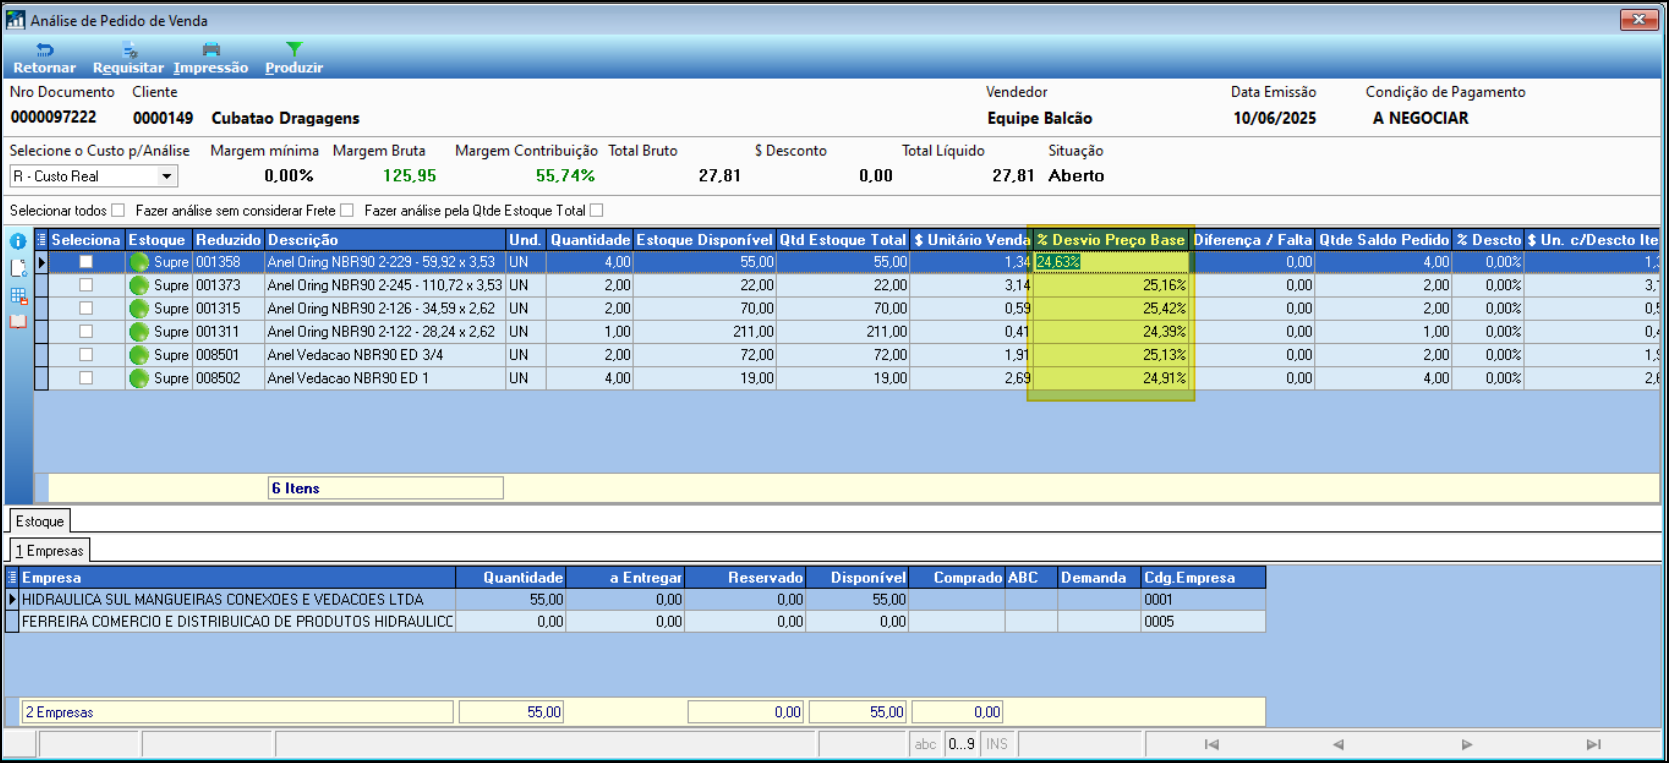Click the Estoque Disponível column header
The width and height of the screenshot is (1669, 763).
point(704,240)
